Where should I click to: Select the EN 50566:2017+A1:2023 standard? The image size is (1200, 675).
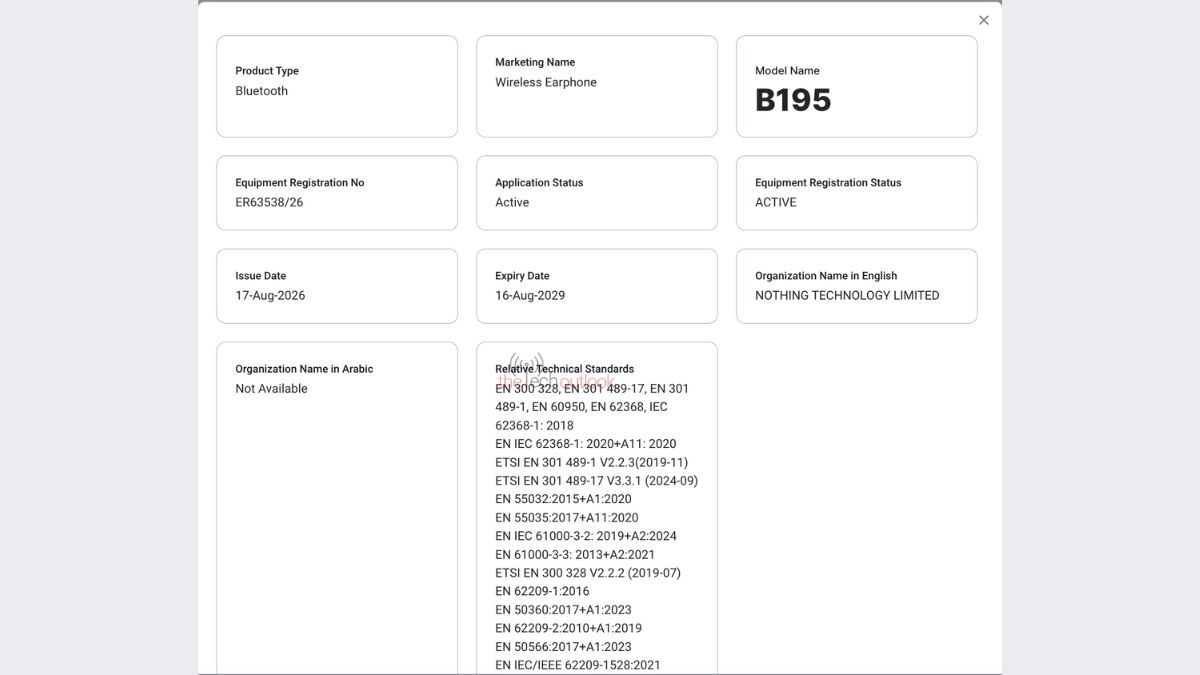click(x=563, y=647)
